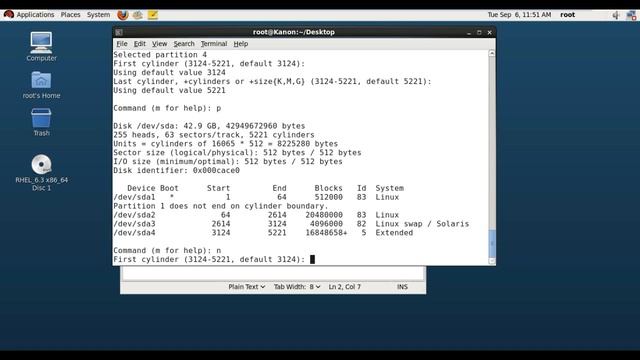Open the terminal Search menu
This screenshot has width=640, height=360.
[184, 44]
